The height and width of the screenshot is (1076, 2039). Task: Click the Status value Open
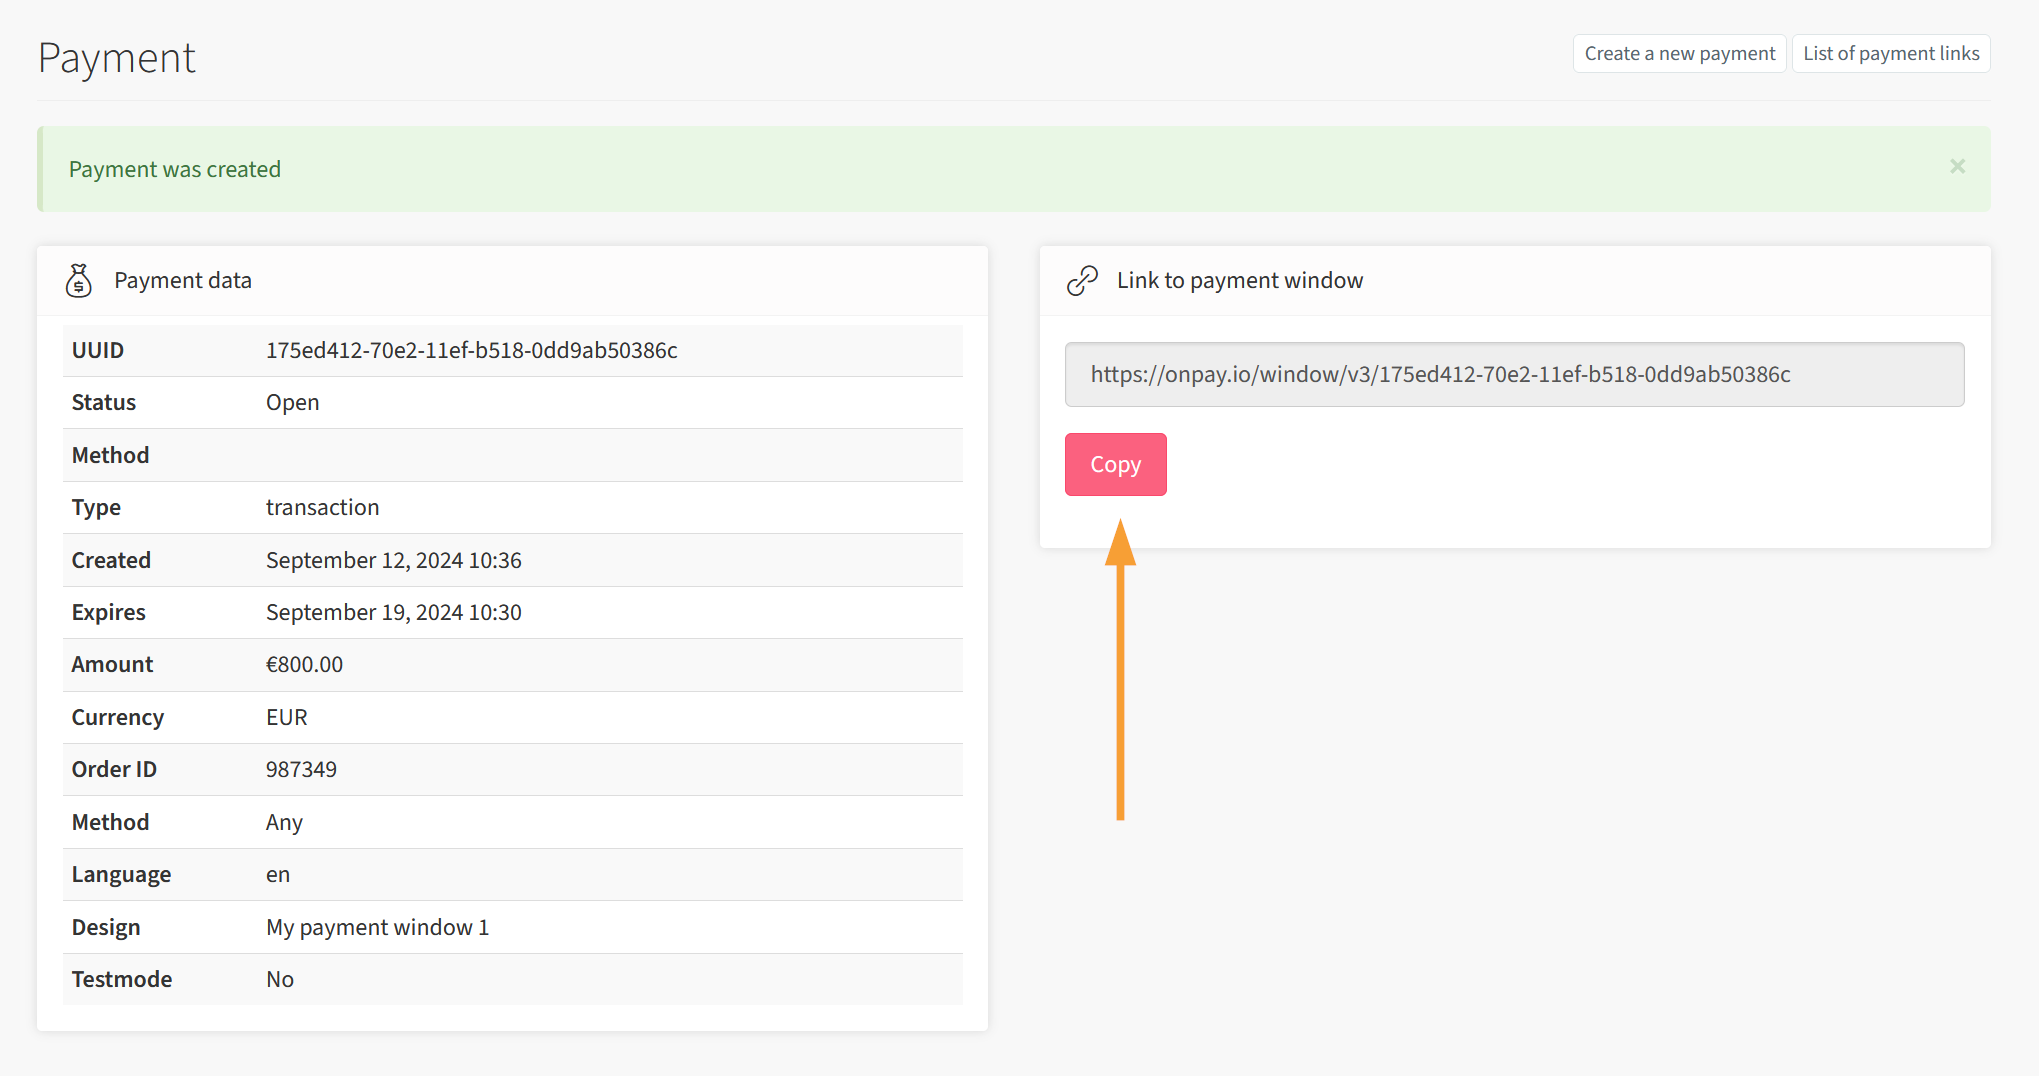[x=293, y=402]
